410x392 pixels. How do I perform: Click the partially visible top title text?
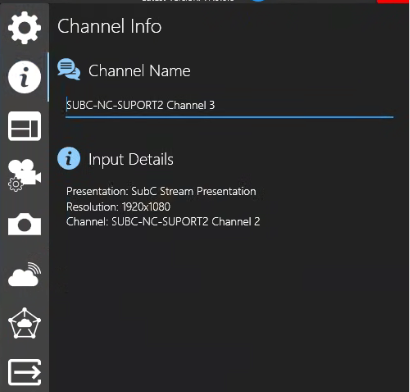188,1
